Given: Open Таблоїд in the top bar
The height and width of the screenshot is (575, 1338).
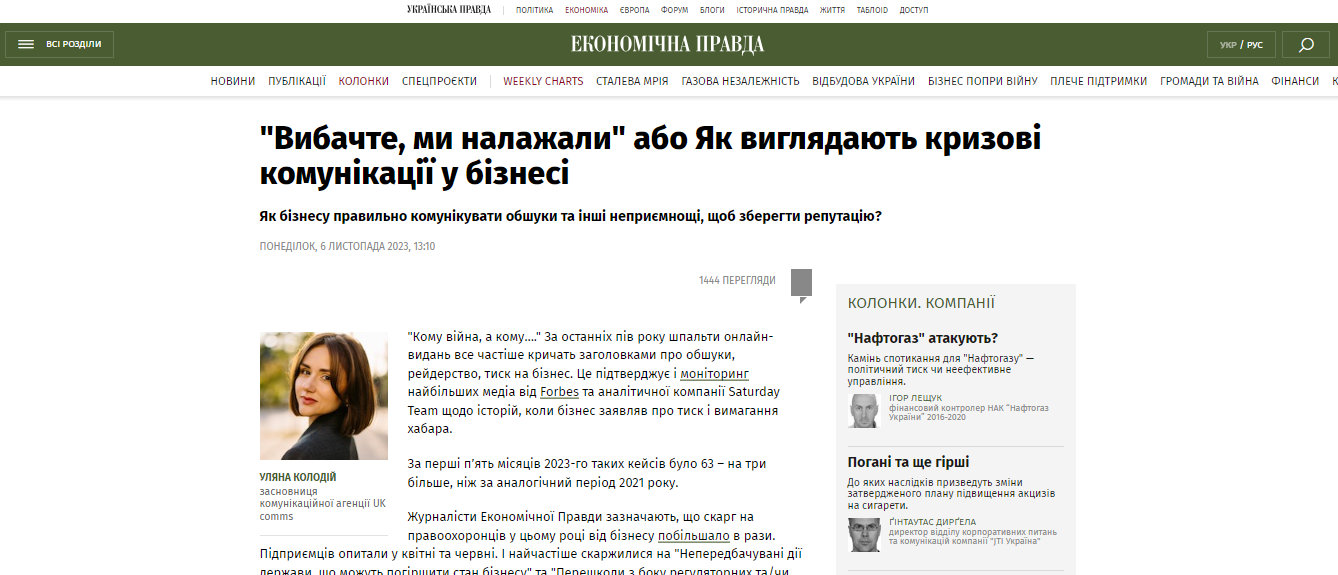Looking at the screenshot, I should 872,10.
